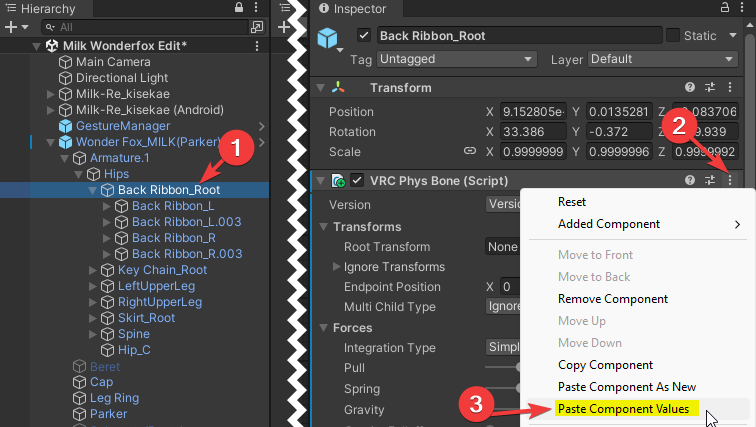The image size is (756, 427).
Task: Open the Layer Default dropdown
Action: tap(662, 59)
